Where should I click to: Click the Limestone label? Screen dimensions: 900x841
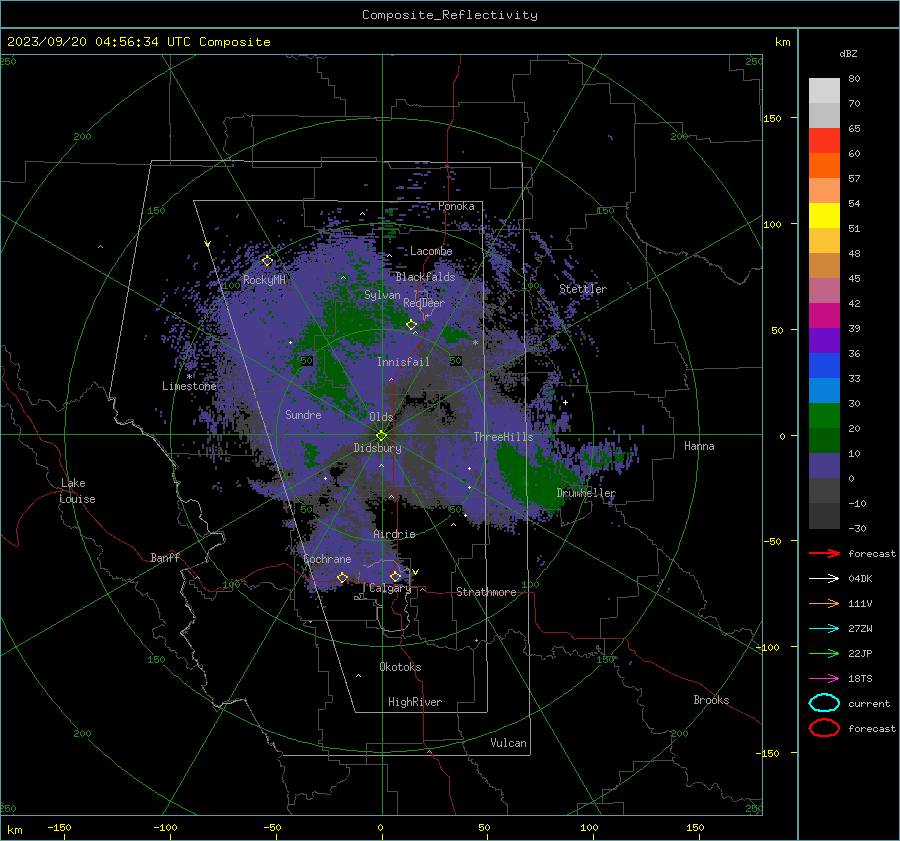pos(189,386)
